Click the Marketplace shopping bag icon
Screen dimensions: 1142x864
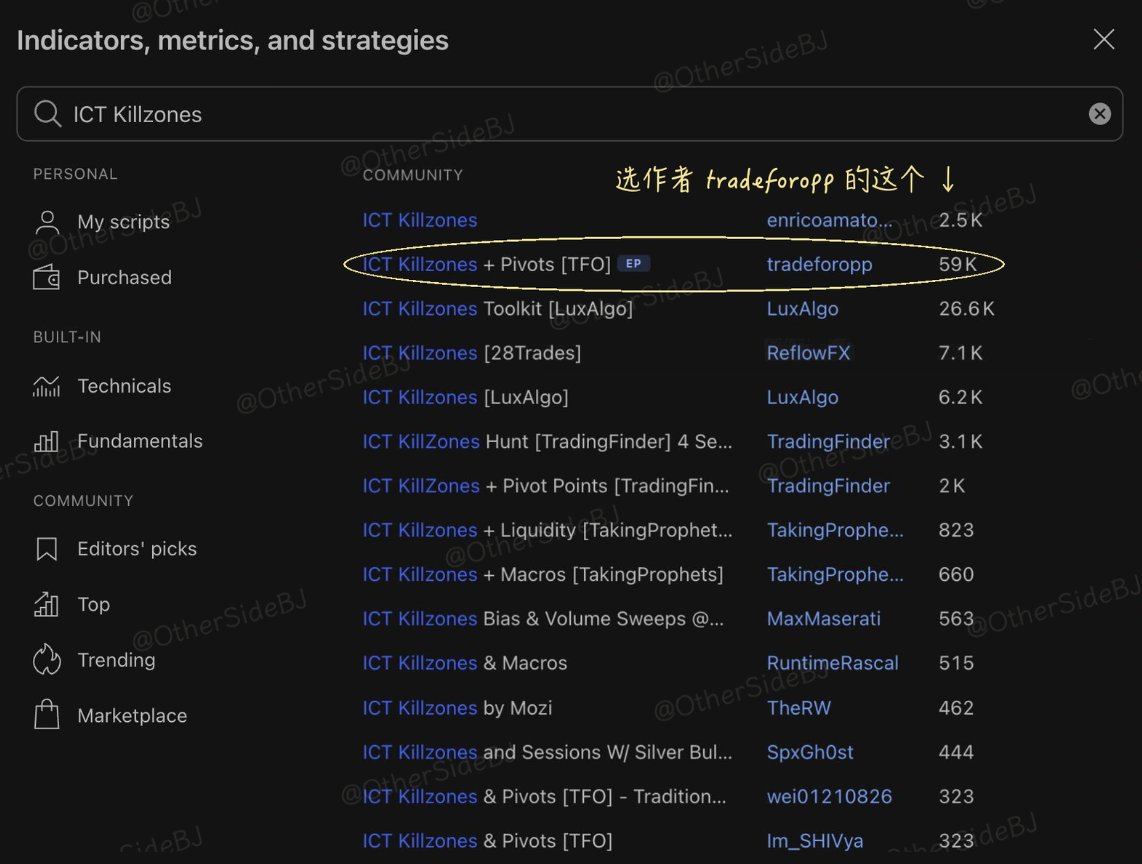coord(47,715)
